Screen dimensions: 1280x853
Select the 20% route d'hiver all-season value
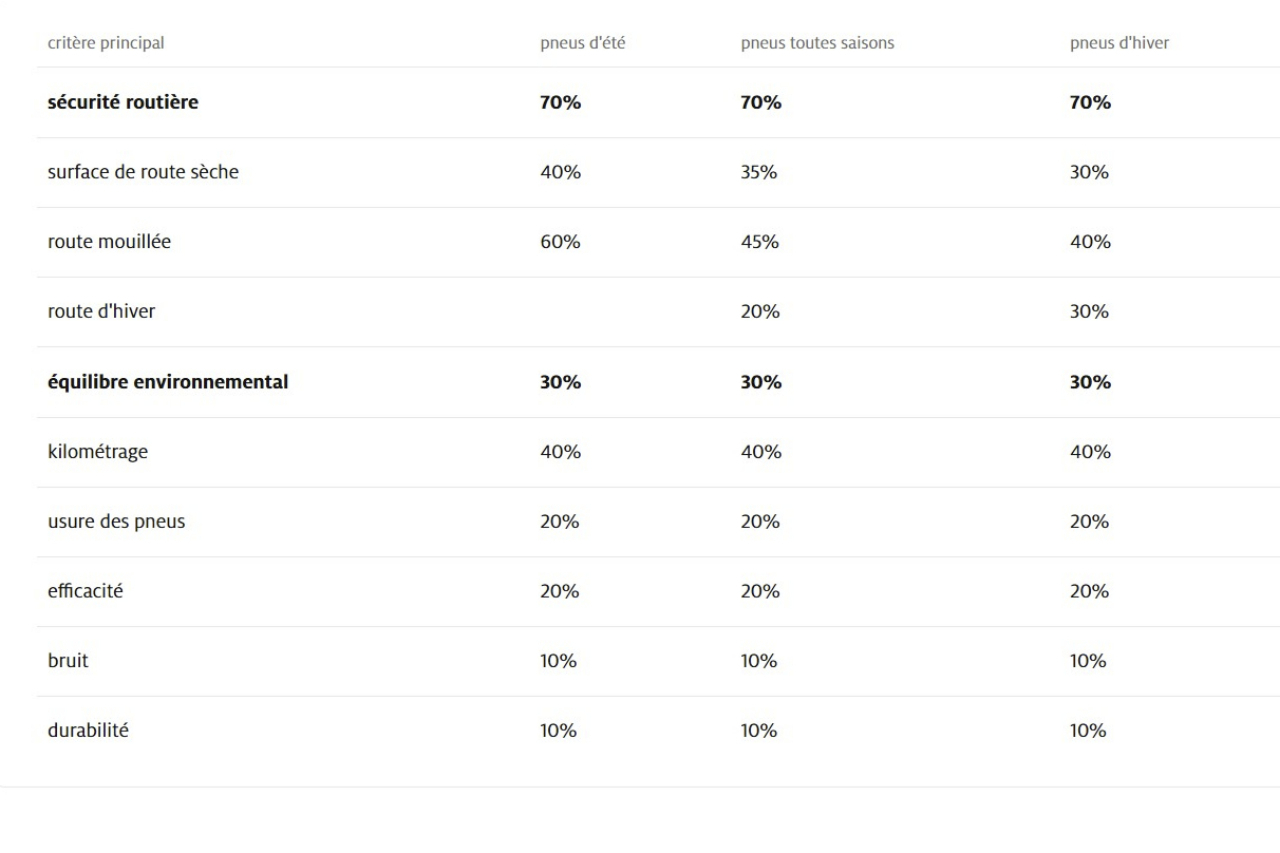tap(759, 312)
